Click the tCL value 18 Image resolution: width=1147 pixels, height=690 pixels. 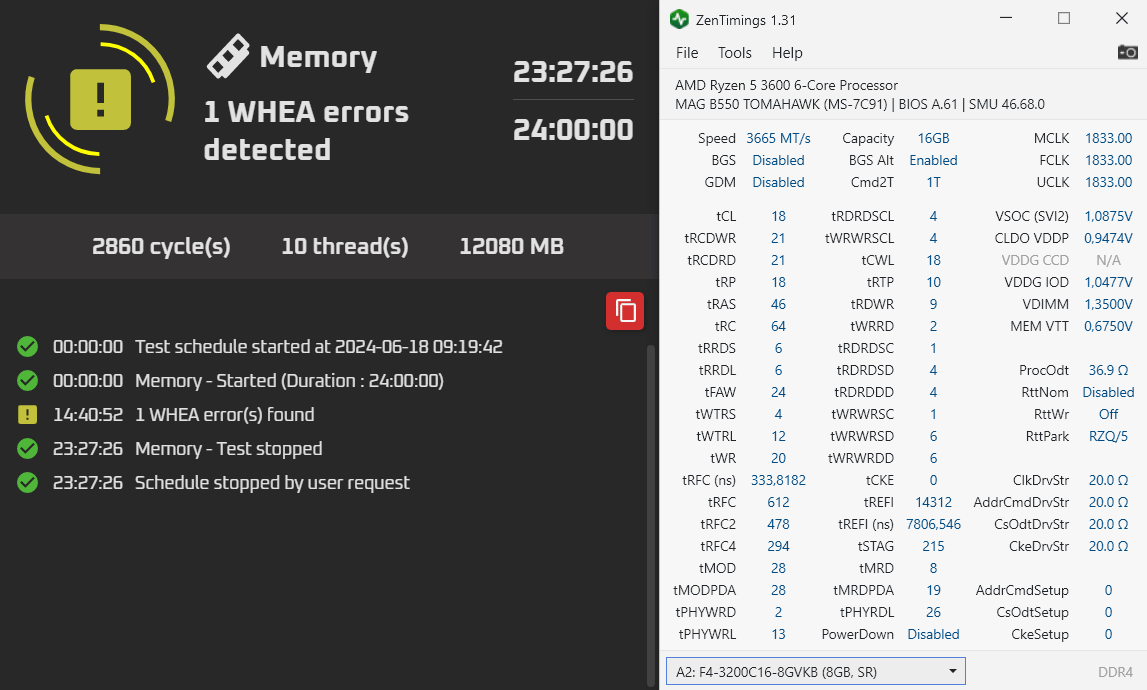click(x=778, y=216)
